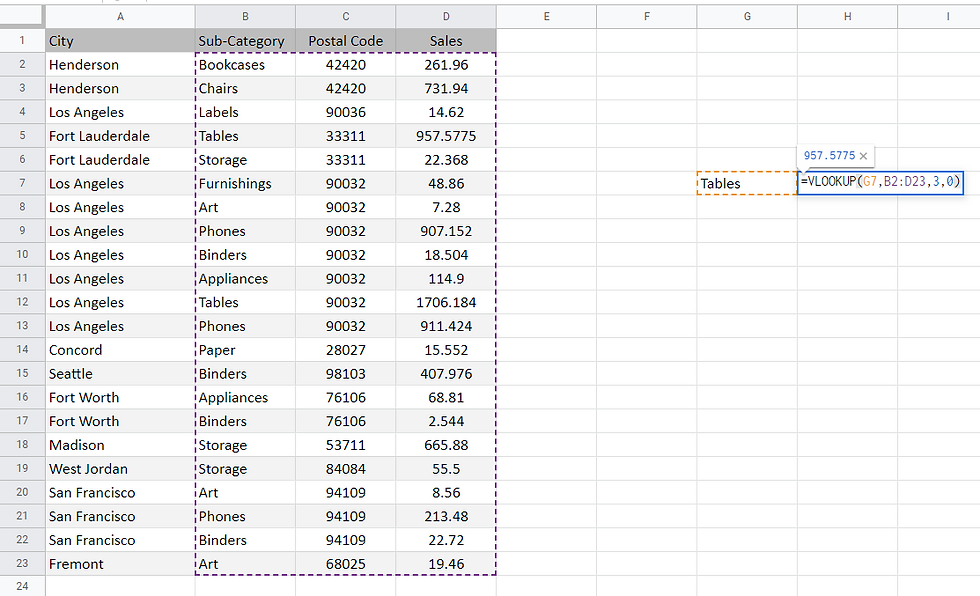Viewport: 980px width, 596px height.
Task: Select sales value 2.544
Action: point(446,421)
